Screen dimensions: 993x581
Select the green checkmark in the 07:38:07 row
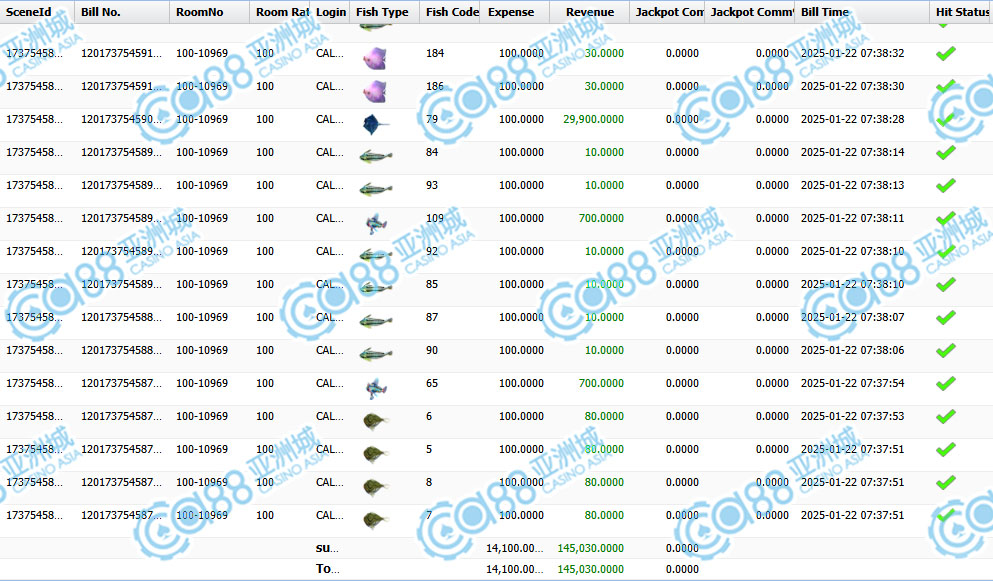946,317
